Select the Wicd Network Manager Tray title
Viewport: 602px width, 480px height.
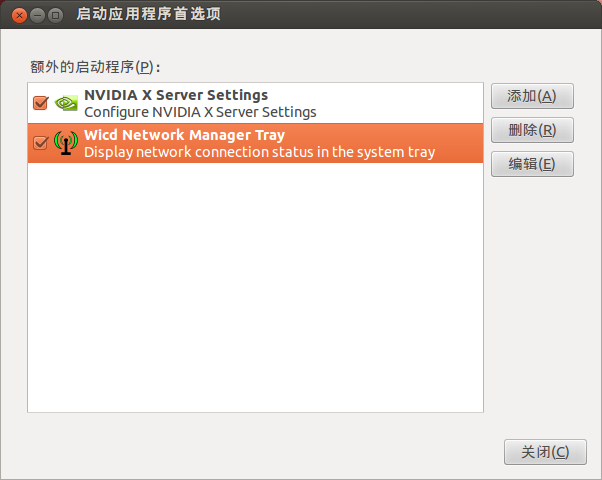click(184, 135)
